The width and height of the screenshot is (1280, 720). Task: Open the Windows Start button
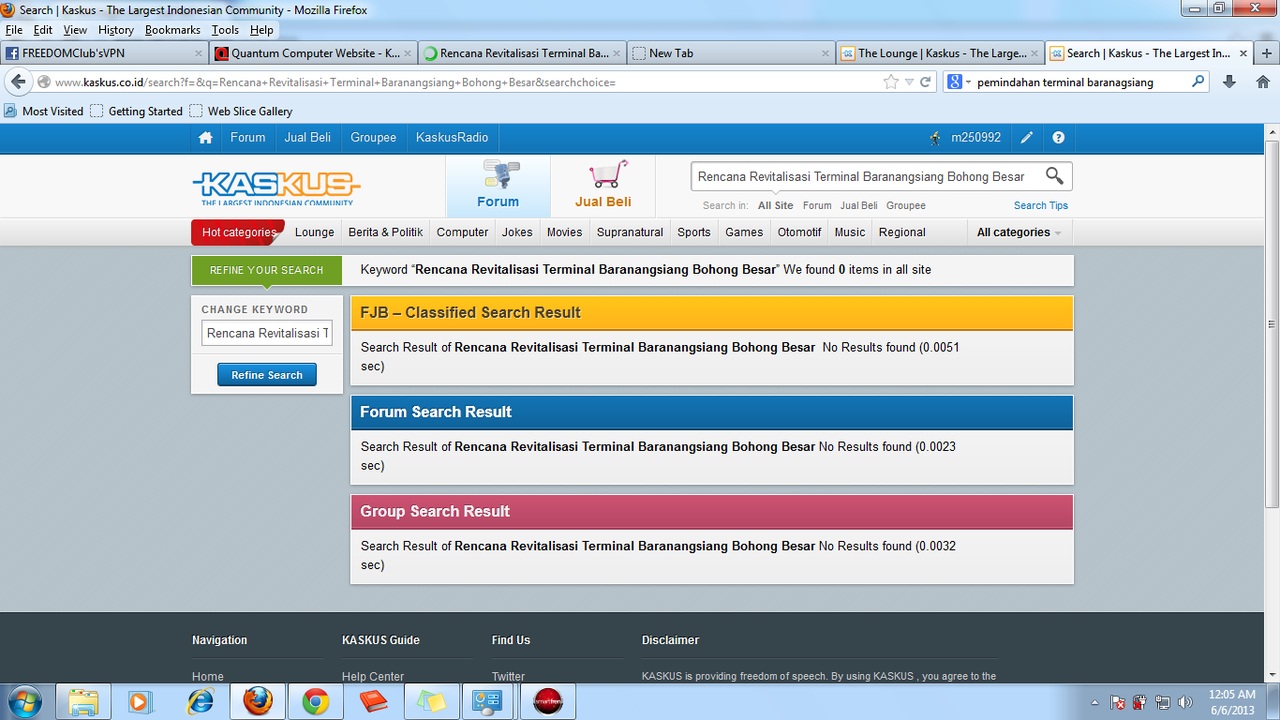[x=23, y=702]
